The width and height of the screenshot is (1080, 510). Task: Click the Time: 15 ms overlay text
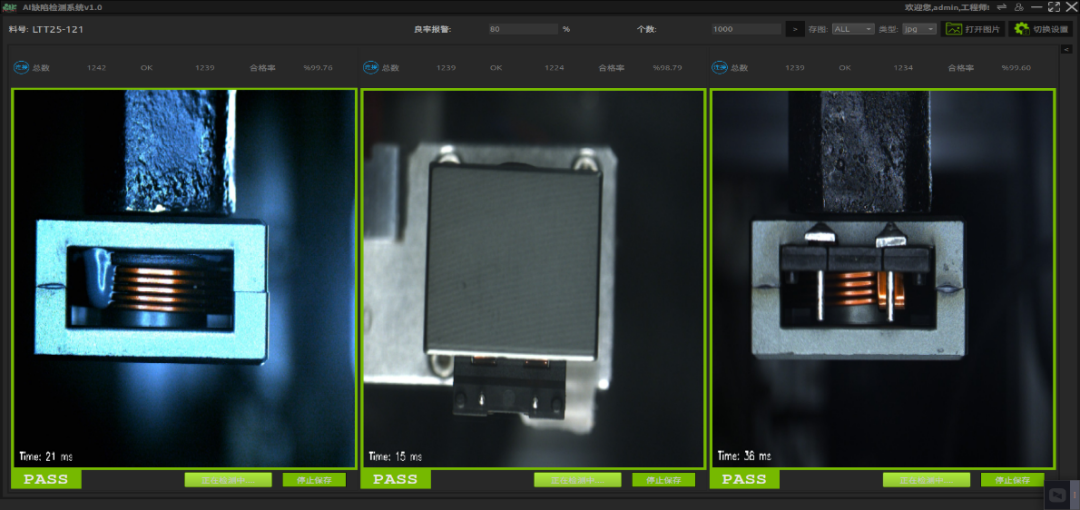[x=395, y=456]
